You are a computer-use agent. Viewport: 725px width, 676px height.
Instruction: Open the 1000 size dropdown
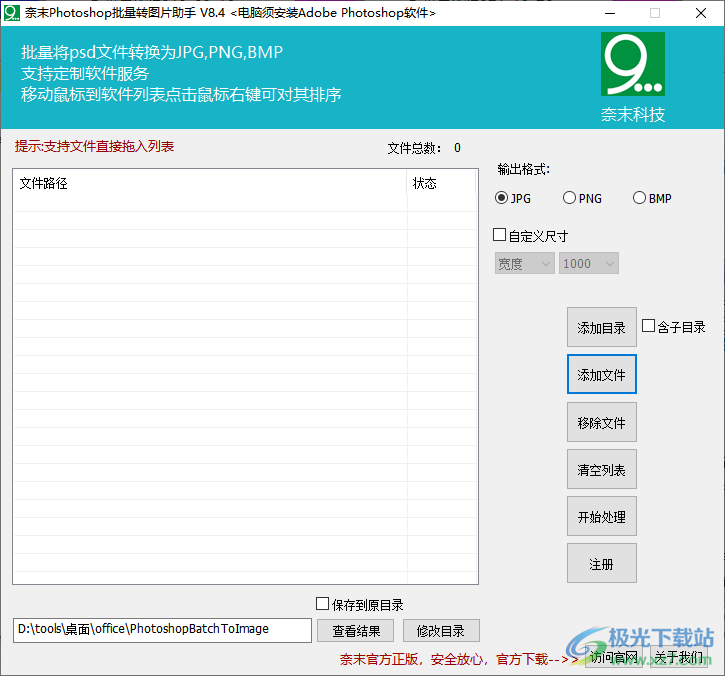coord(589,263)
